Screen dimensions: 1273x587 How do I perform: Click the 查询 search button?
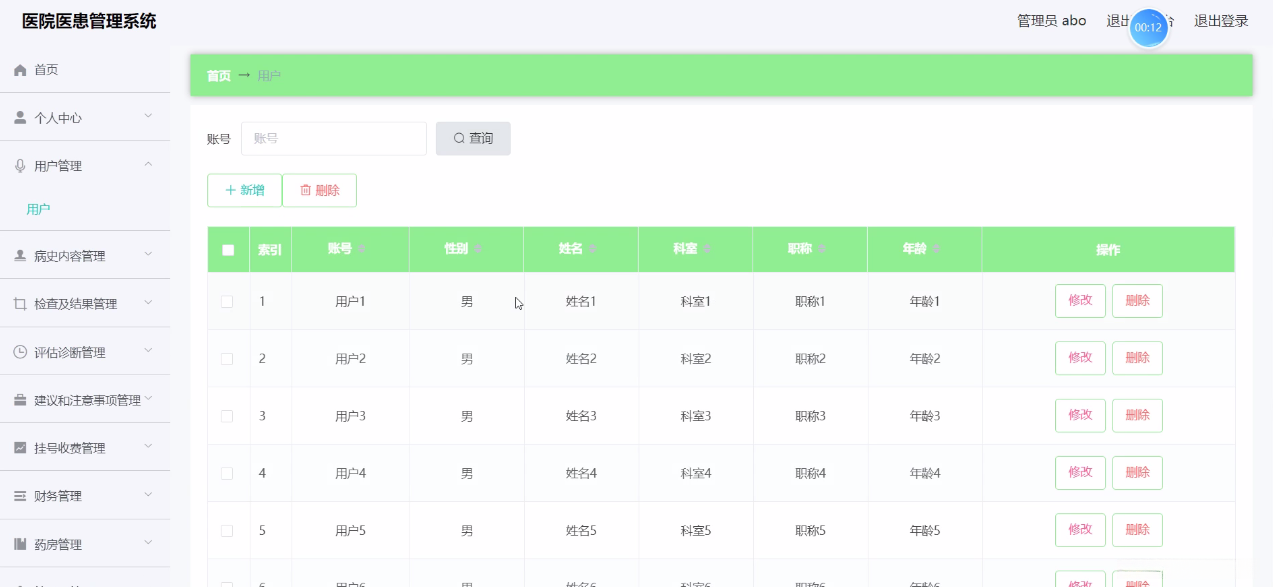(473, 139)
